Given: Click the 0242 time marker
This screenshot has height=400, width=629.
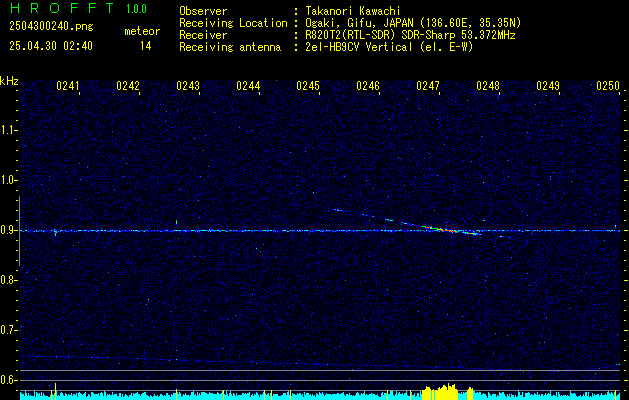Looking at the screenshot, I should (x=128, y=86).
